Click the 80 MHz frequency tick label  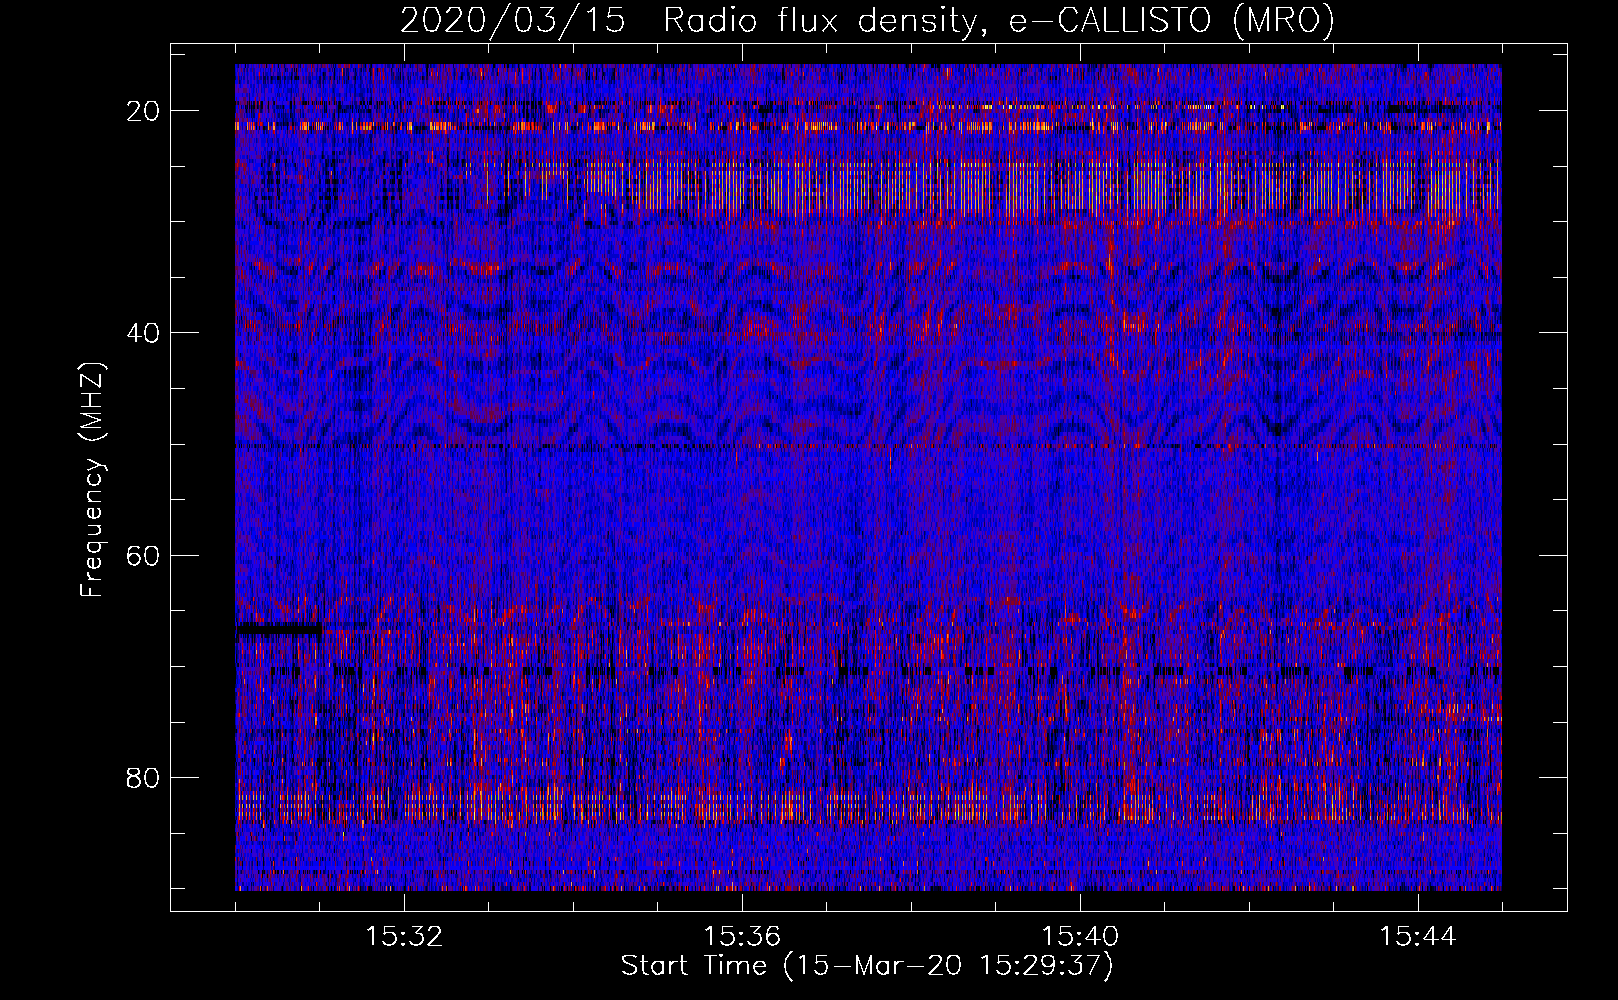[144, 777]
